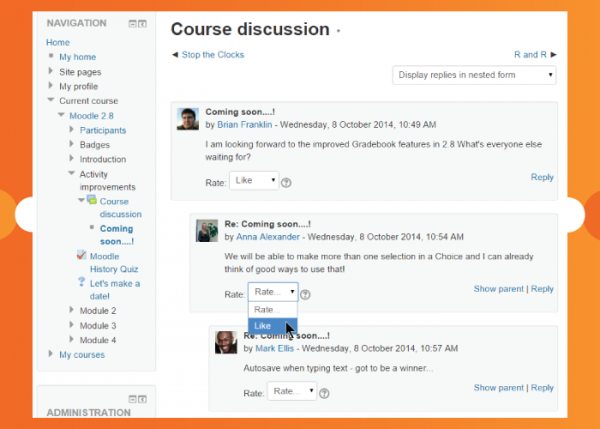The height and width of the screenshot is (429, 600).
Task: Hide the Navigation block using its collapse icon
Action: coord(133,23)
